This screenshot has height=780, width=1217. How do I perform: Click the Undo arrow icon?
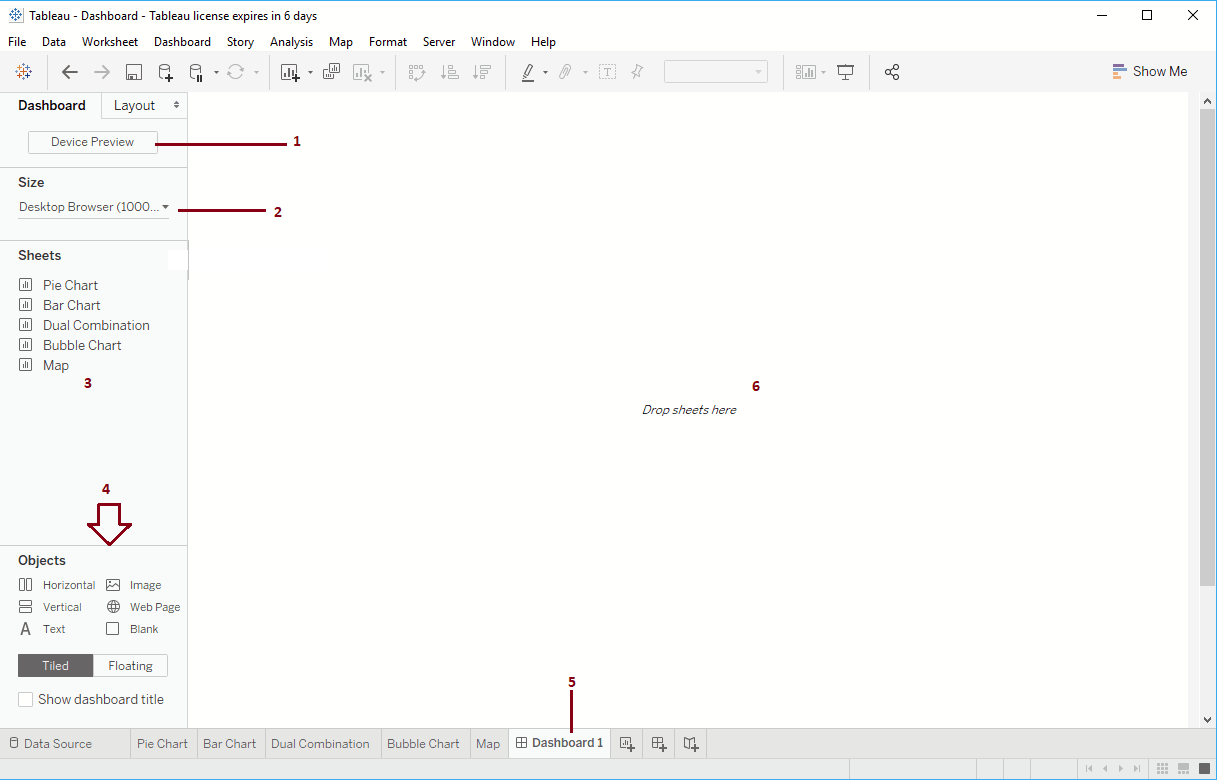pyautogui.click(x=68, y=71)
